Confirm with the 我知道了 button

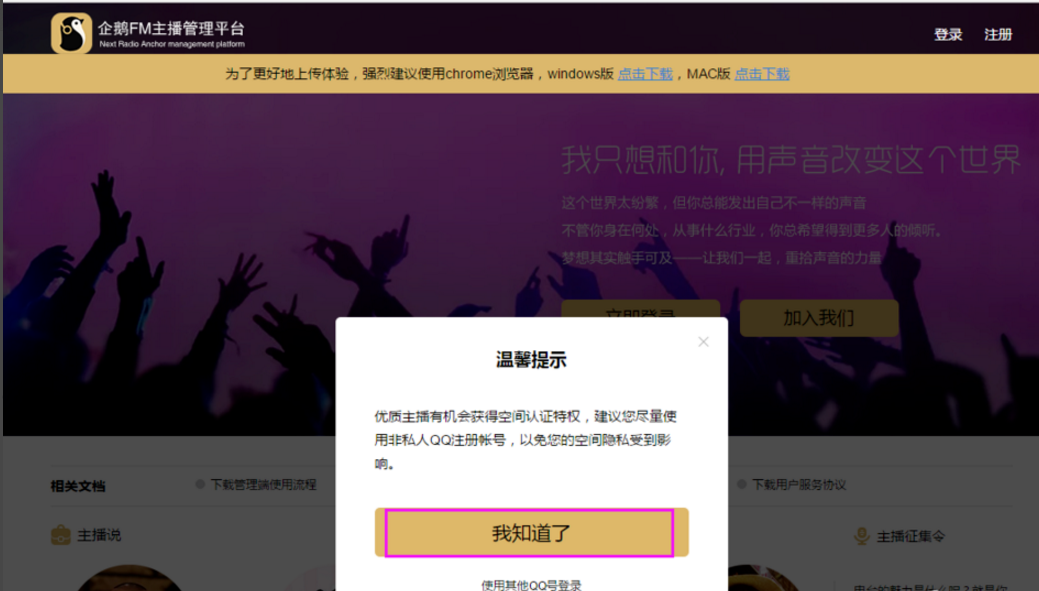[x=531, y=533]
